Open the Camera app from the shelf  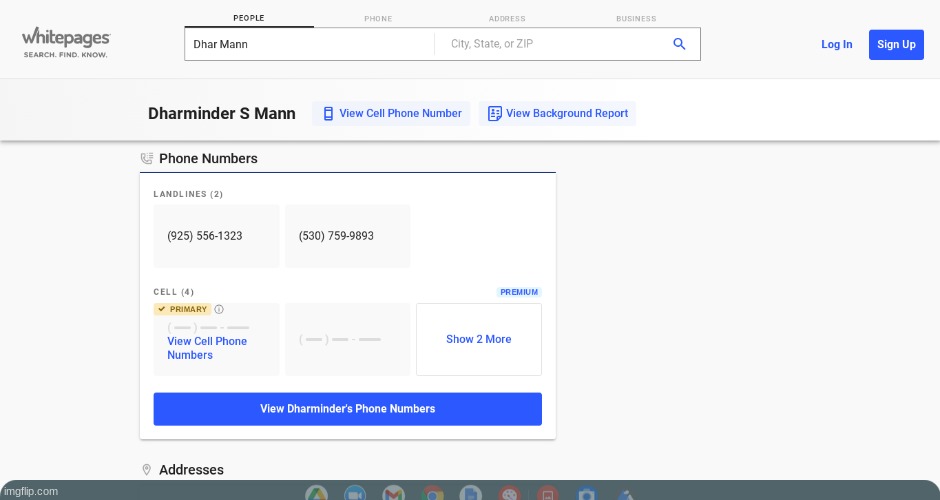tap(588, 493)
